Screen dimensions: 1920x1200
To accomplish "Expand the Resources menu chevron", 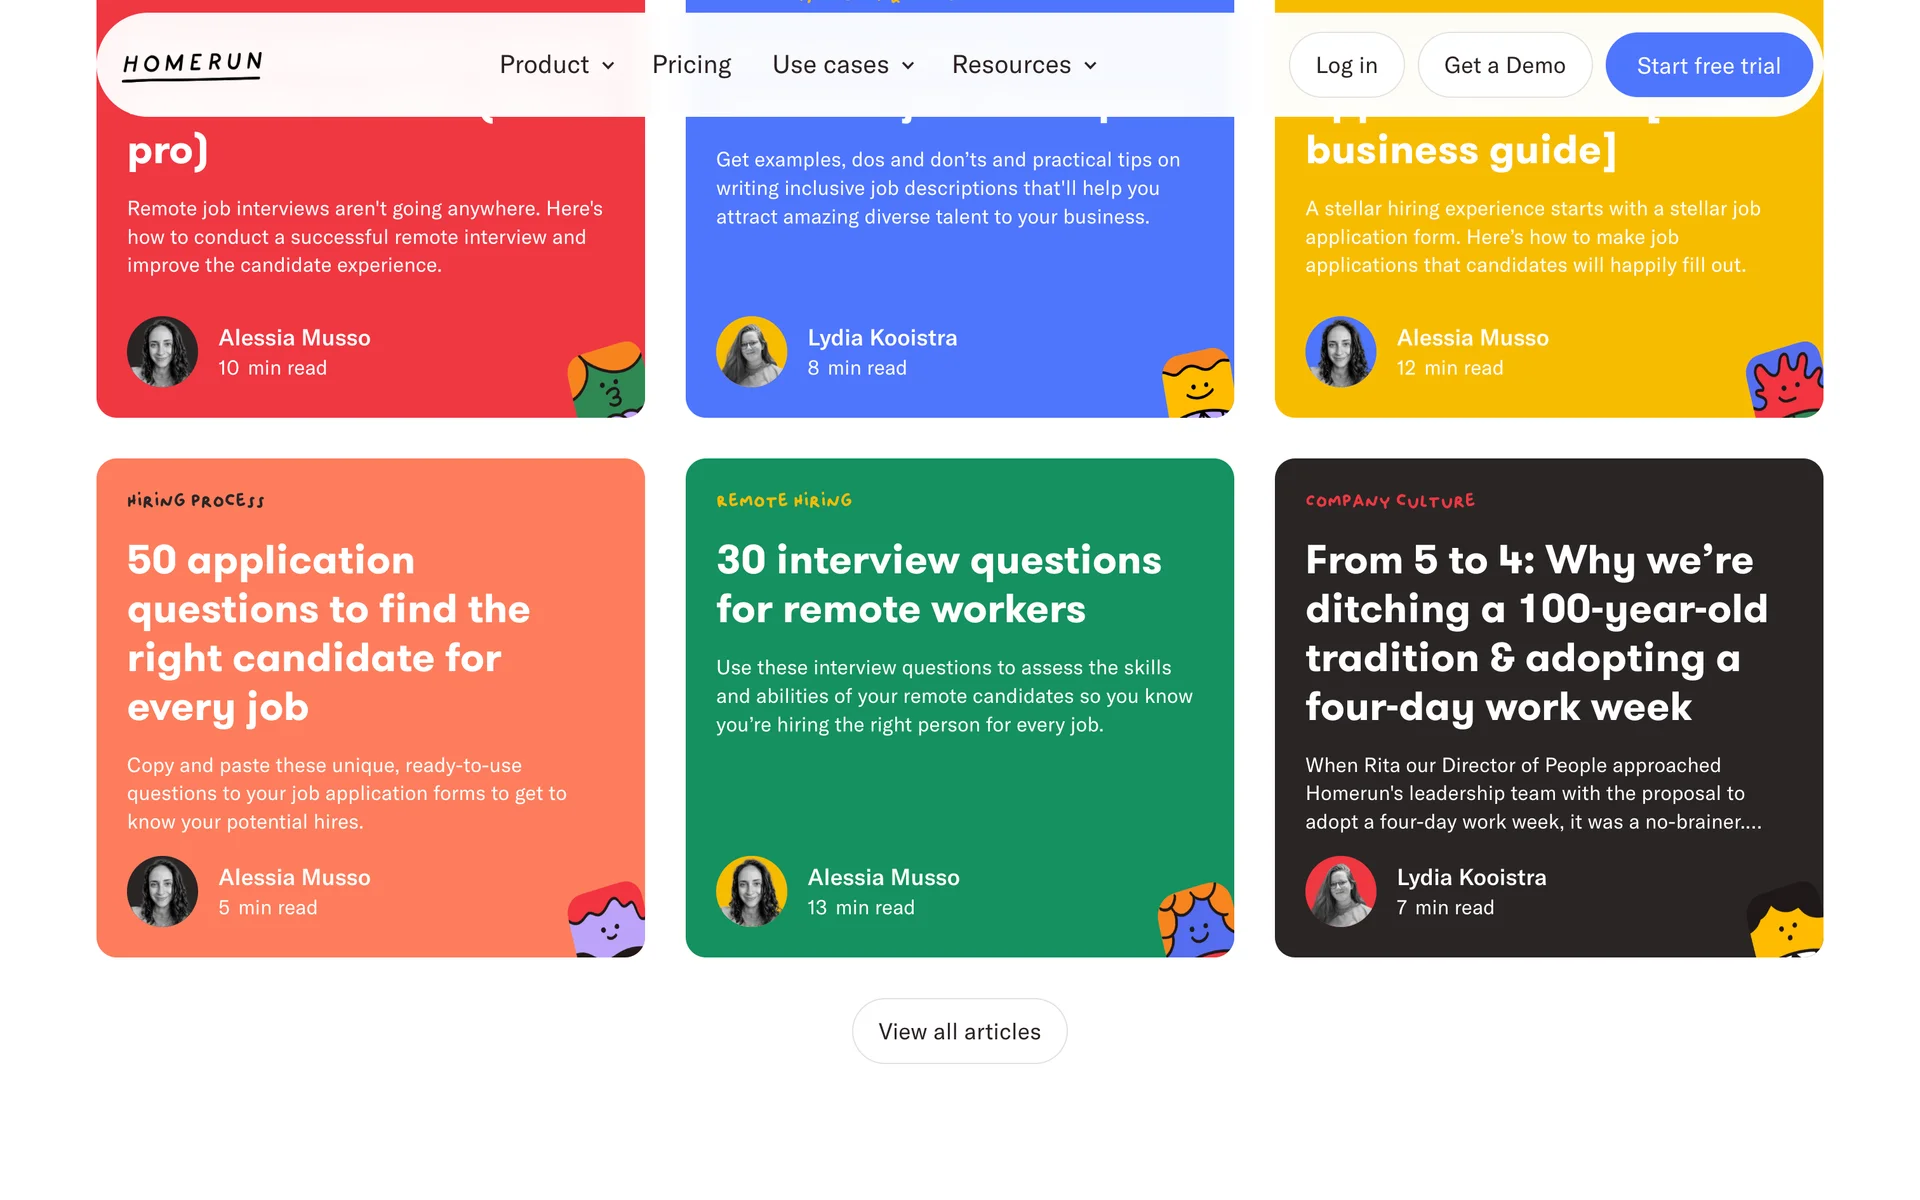I will tap(1091, 66).
